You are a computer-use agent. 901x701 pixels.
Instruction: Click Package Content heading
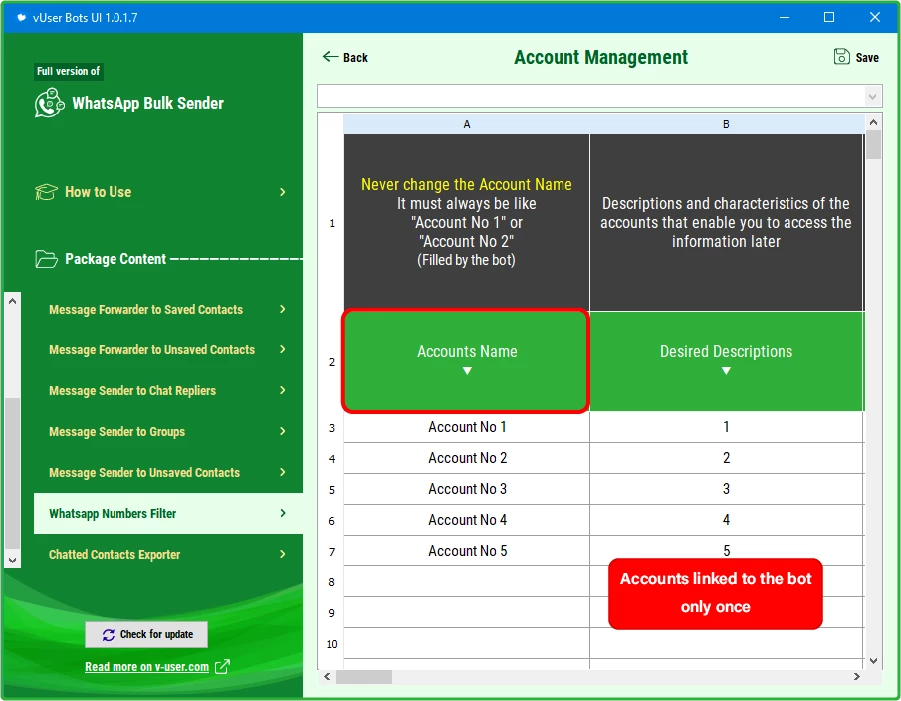(x=115, y=259)
